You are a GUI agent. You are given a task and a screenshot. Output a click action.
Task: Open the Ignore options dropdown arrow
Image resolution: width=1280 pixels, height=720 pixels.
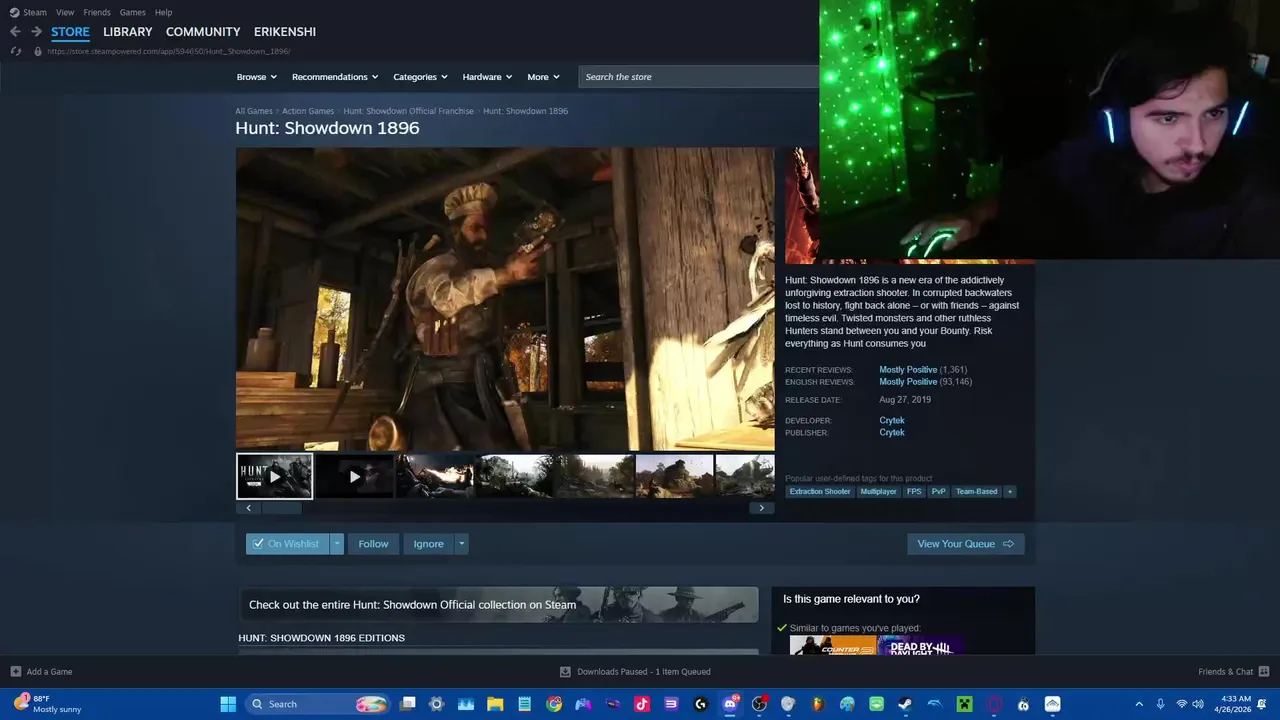pyautogui.click(x=461, y=544)
